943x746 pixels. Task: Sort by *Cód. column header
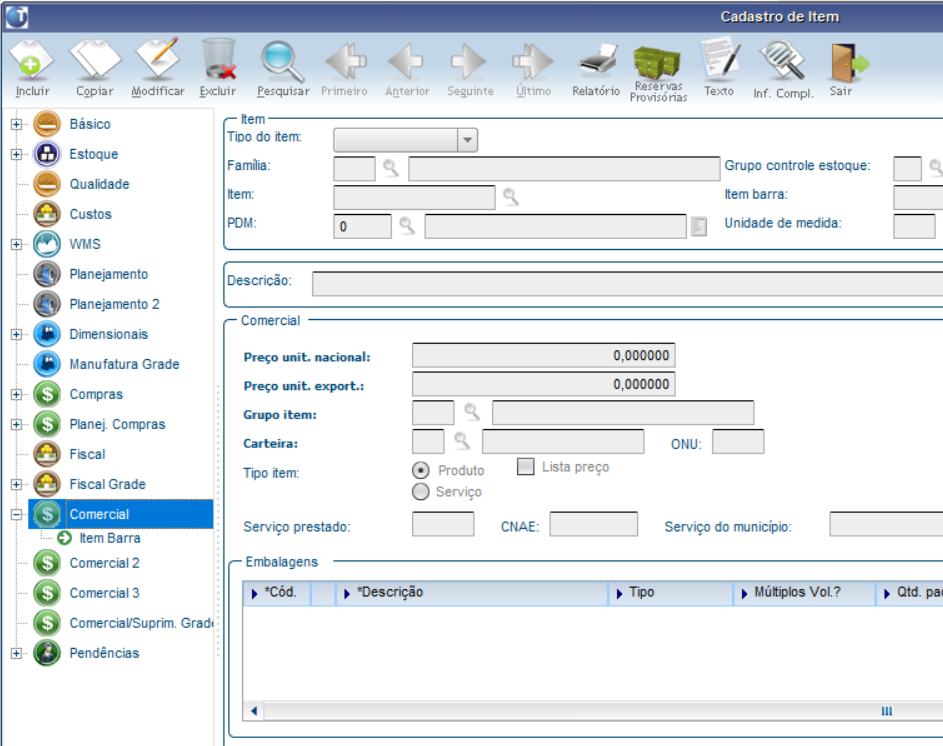(x=277, y=593)
